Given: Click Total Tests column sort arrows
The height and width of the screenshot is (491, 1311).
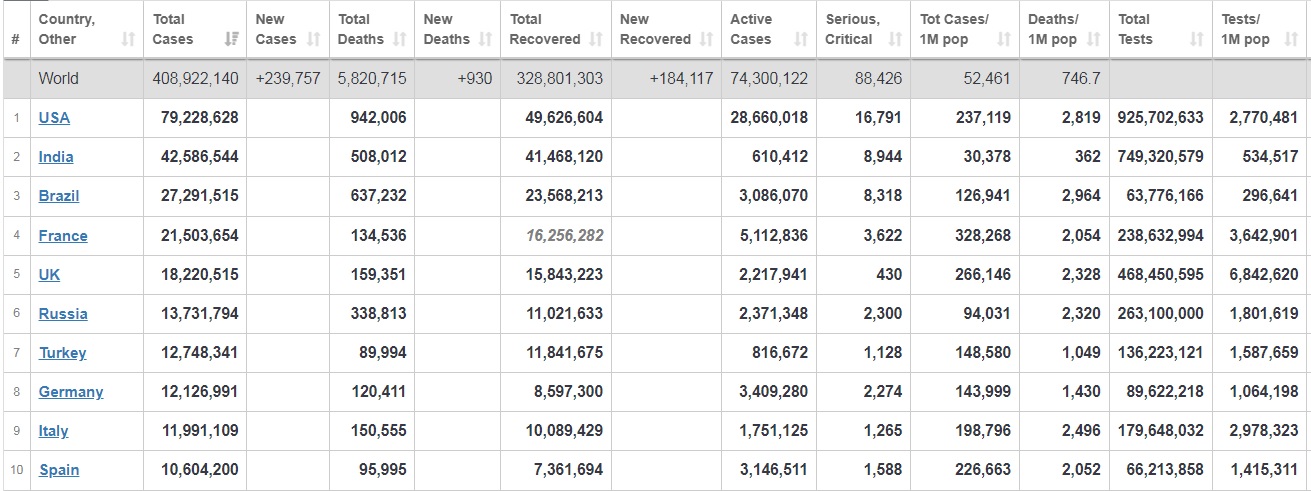Looking at the screenshot, I should pyautogui.click(x=1196, y=40).
